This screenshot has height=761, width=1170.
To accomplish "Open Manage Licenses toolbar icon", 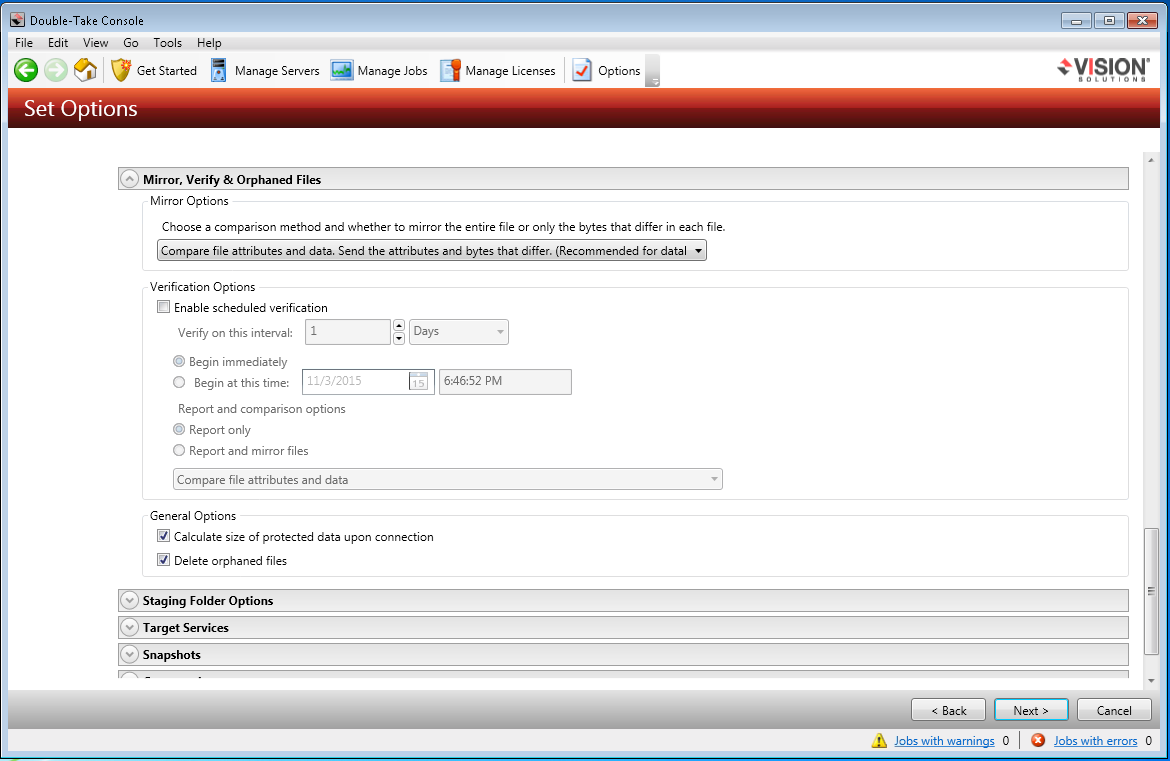I will pos(450,70).
